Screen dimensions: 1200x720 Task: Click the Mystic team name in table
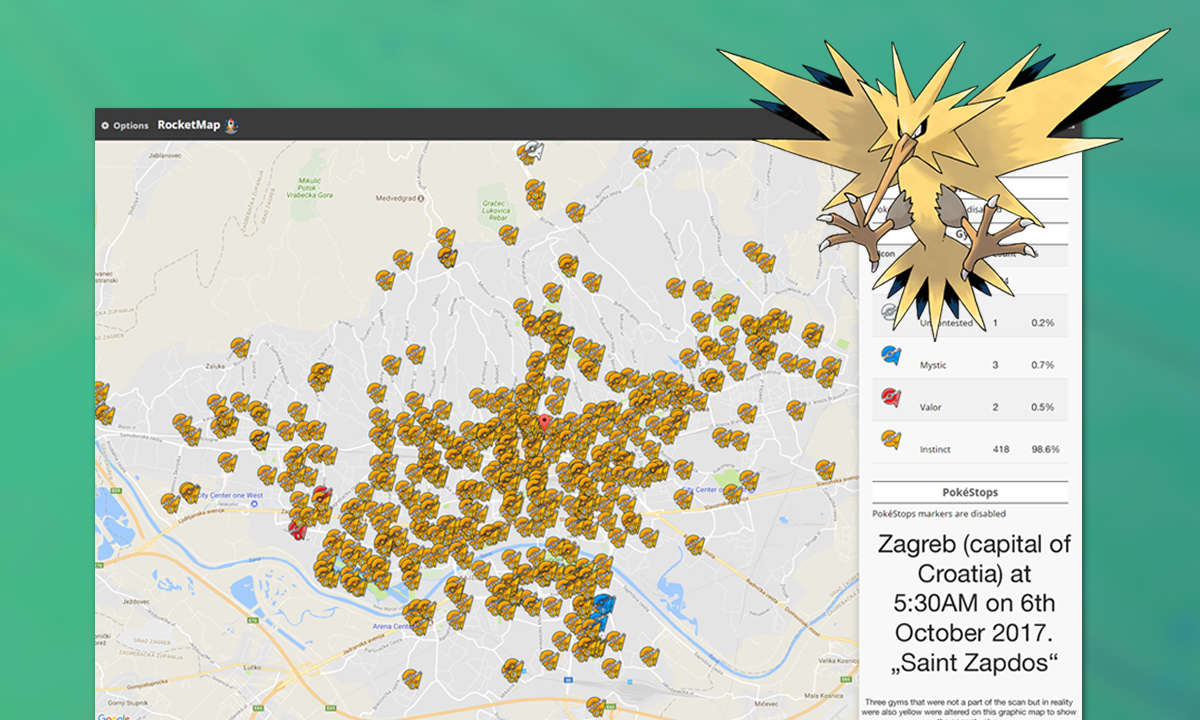click(x=933, y=365)
